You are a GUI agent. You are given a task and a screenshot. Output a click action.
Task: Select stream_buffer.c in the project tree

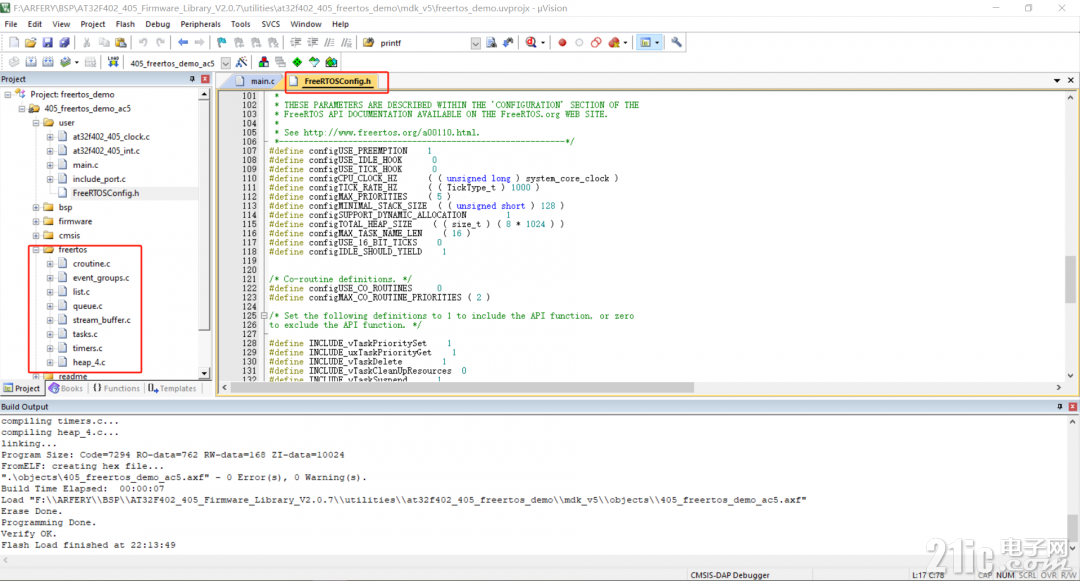tap(101, 320)
